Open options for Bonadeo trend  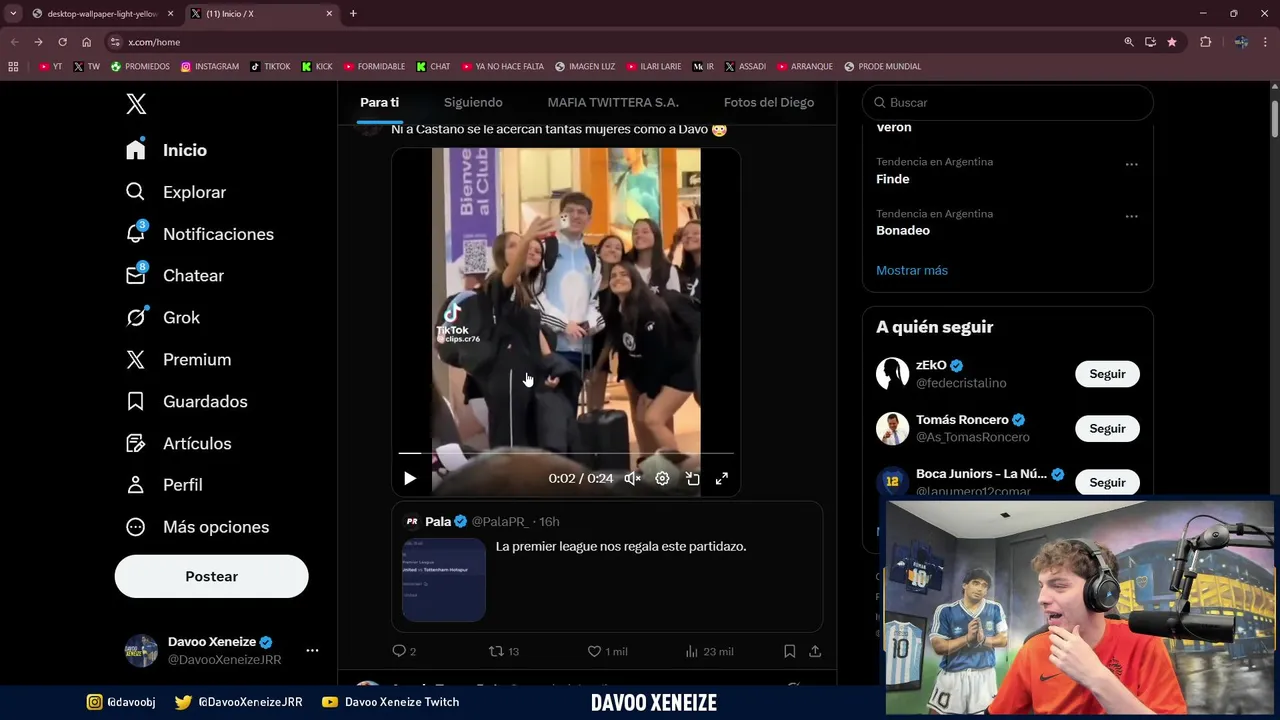click(x=1131, y=216)
